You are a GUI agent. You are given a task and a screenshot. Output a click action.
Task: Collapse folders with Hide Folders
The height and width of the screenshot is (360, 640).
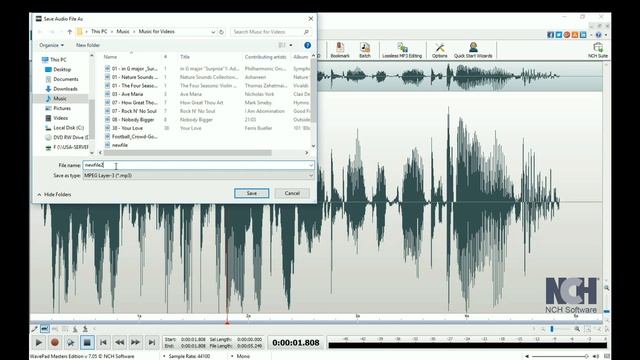coord(54,194)
